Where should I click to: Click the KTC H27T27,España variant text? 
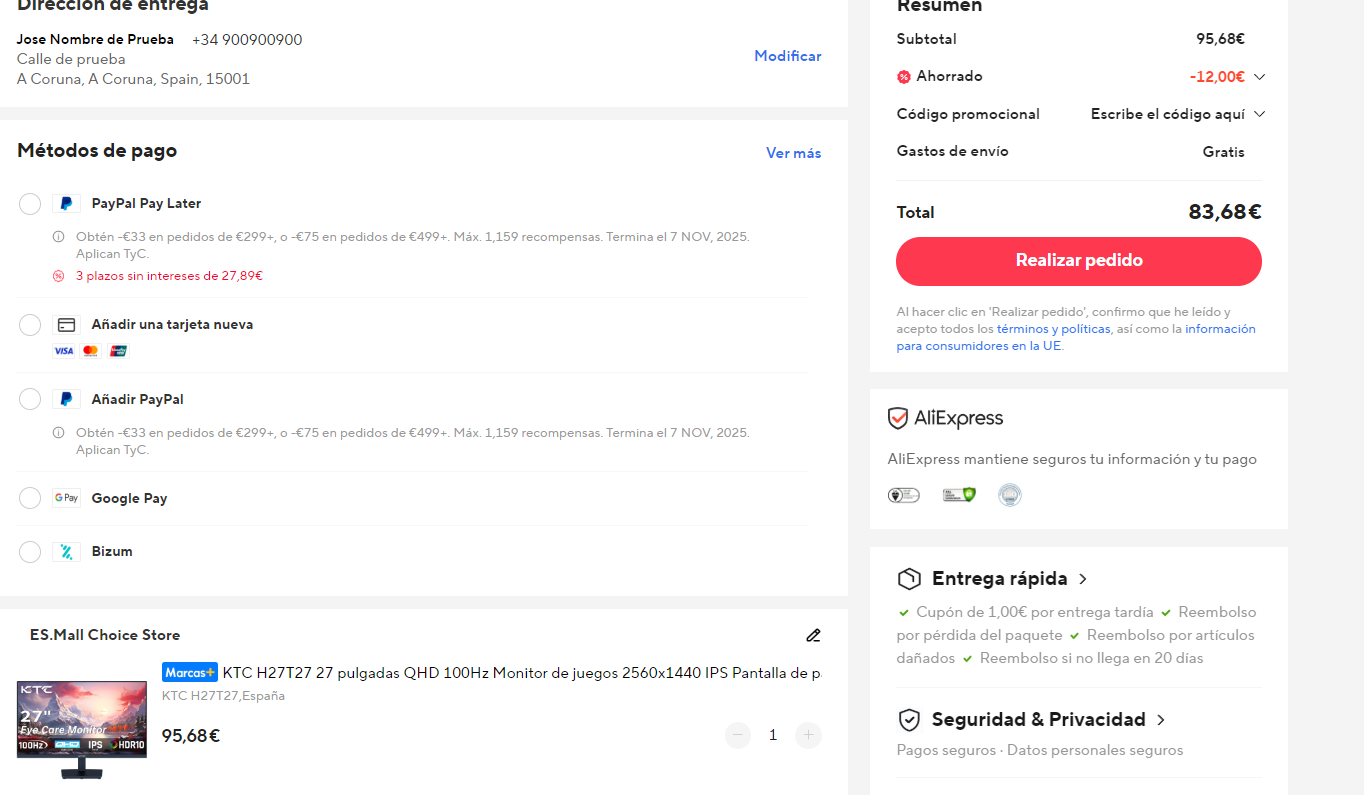(223, 696)
